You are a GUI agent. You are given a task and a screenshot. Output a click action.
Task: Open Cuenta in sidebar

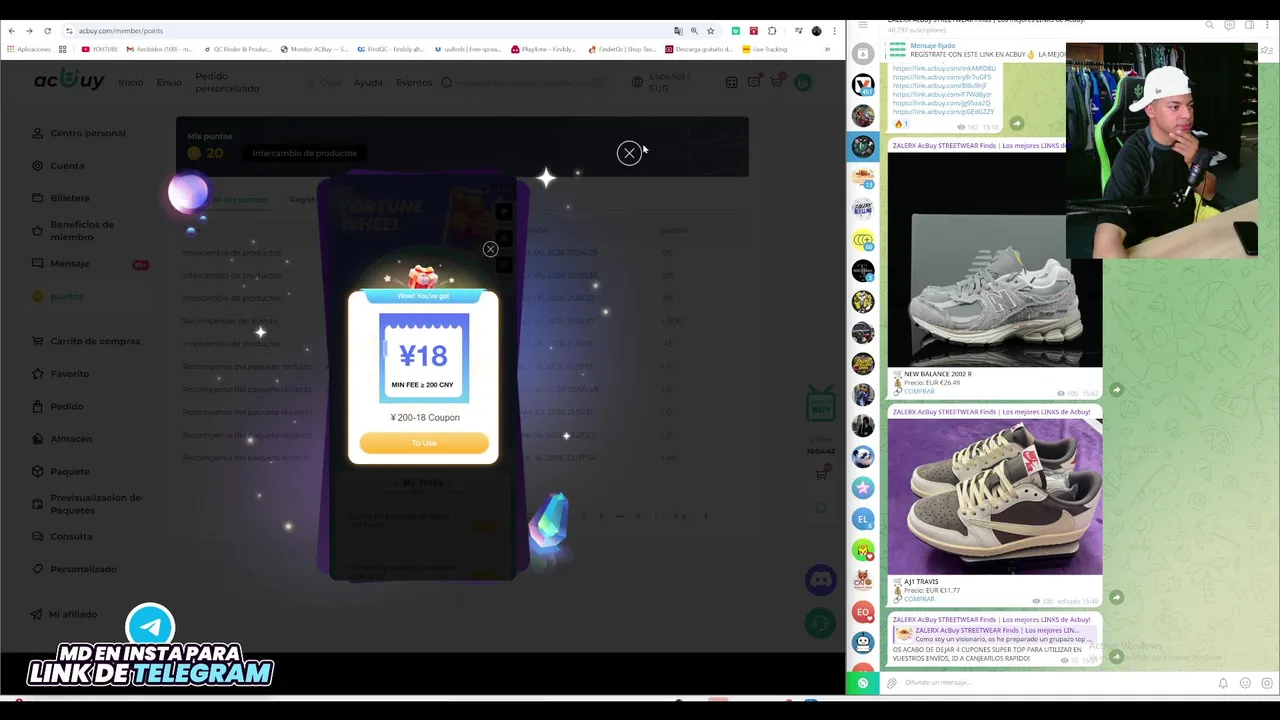(59, 166)
